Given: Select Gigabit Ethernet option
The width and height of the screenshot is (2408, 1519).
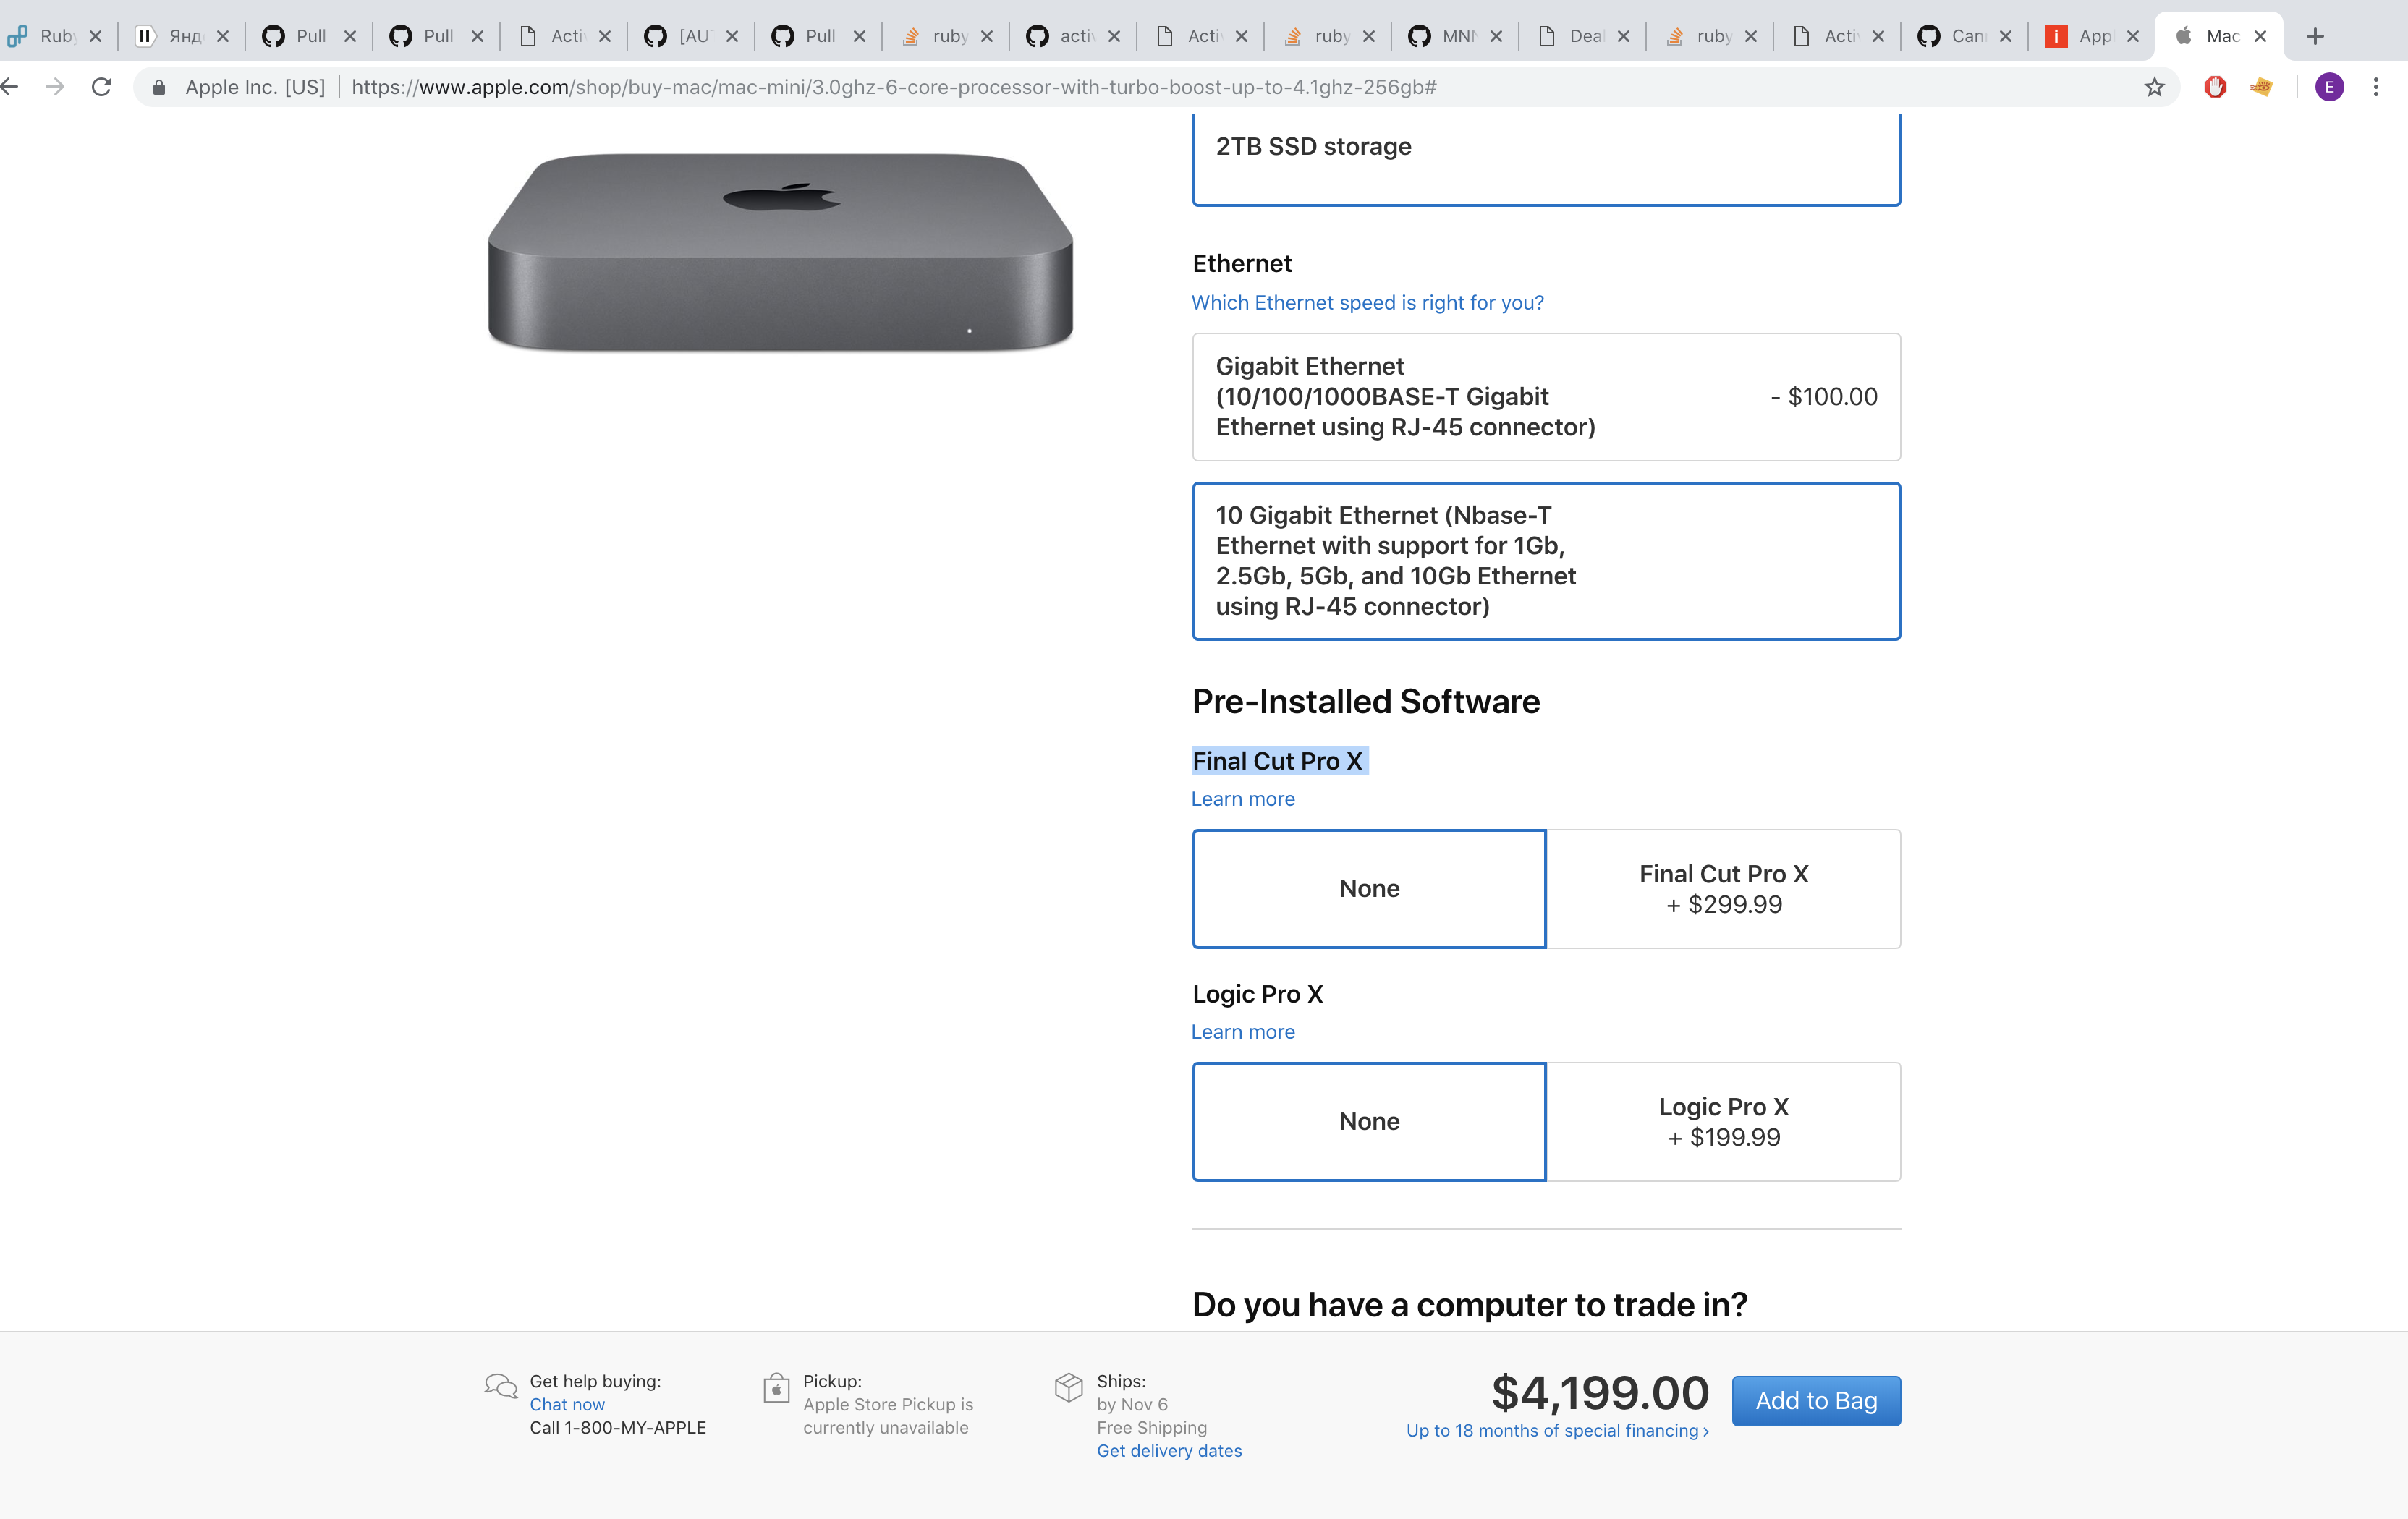Looking at the screenshot, I should (x=1546, y=397).
